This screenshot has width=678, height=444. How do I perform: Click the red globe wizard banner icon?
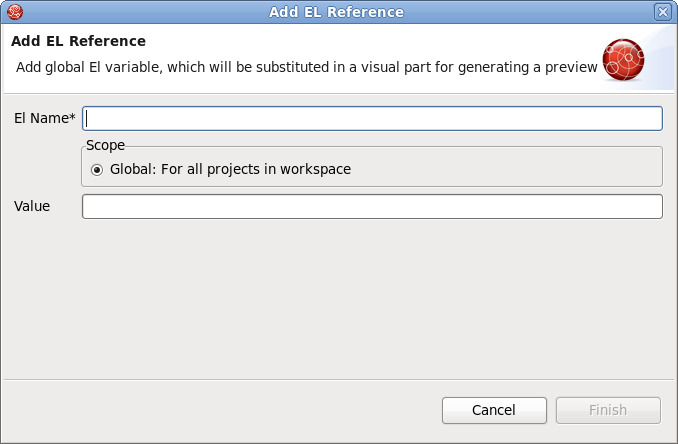[624, 59]
